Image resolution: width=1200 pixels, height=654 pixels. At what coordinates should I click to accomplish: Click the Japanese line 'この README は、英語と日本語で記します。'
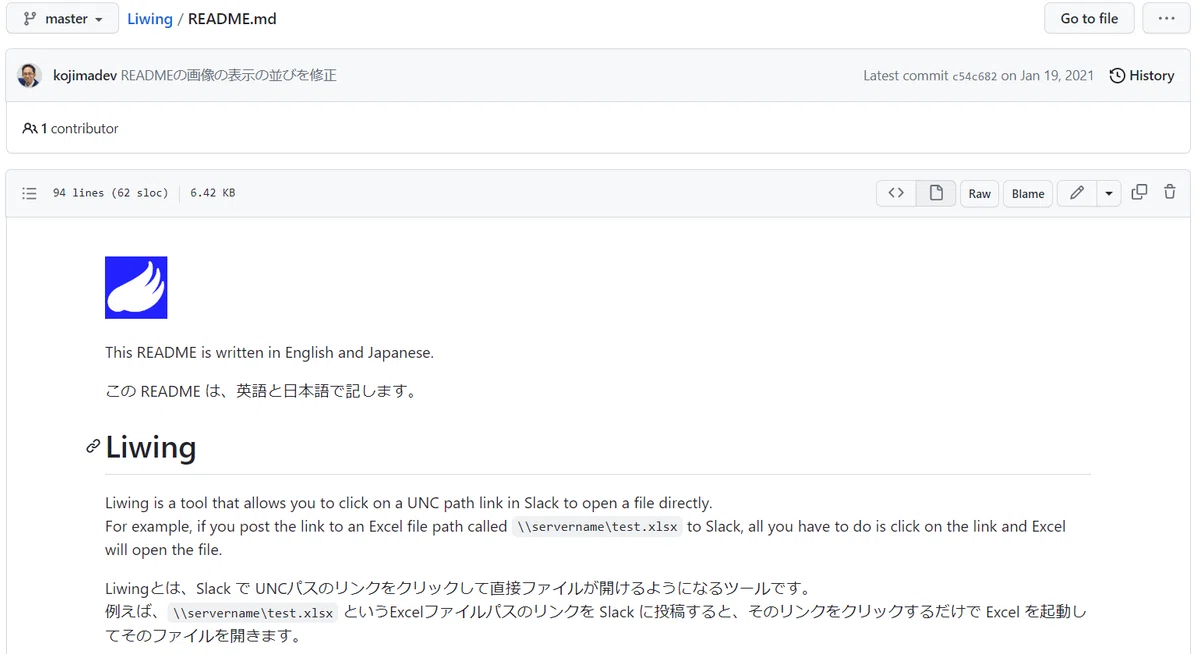tap(261, 391)
